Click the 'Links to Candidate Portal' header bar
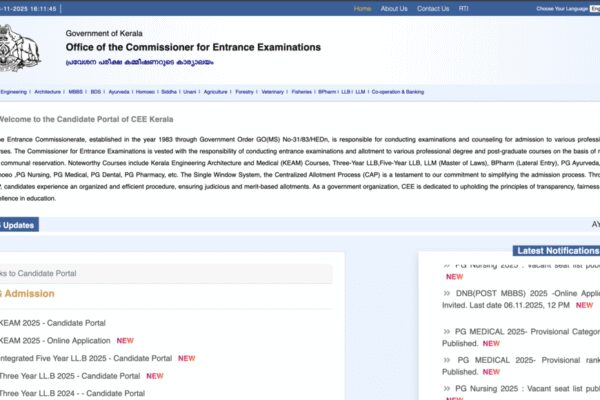 coord(166,274)
